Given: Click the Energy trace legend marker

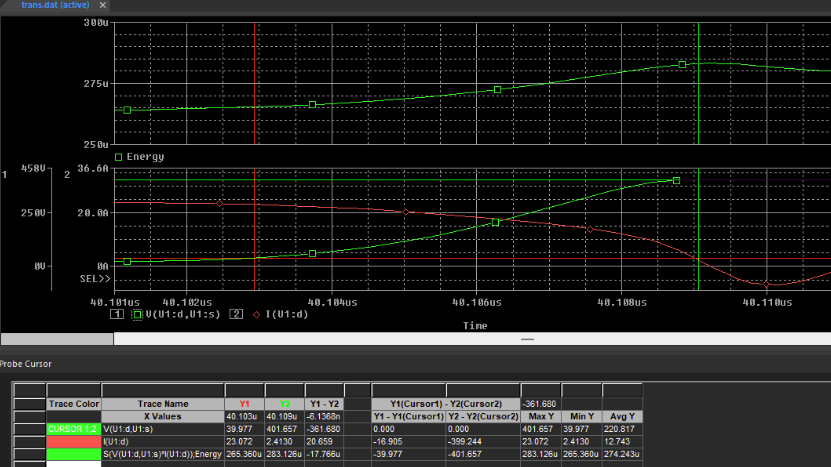Looking at the screenshot, I should pyautogui.click(x=119, y=157).
